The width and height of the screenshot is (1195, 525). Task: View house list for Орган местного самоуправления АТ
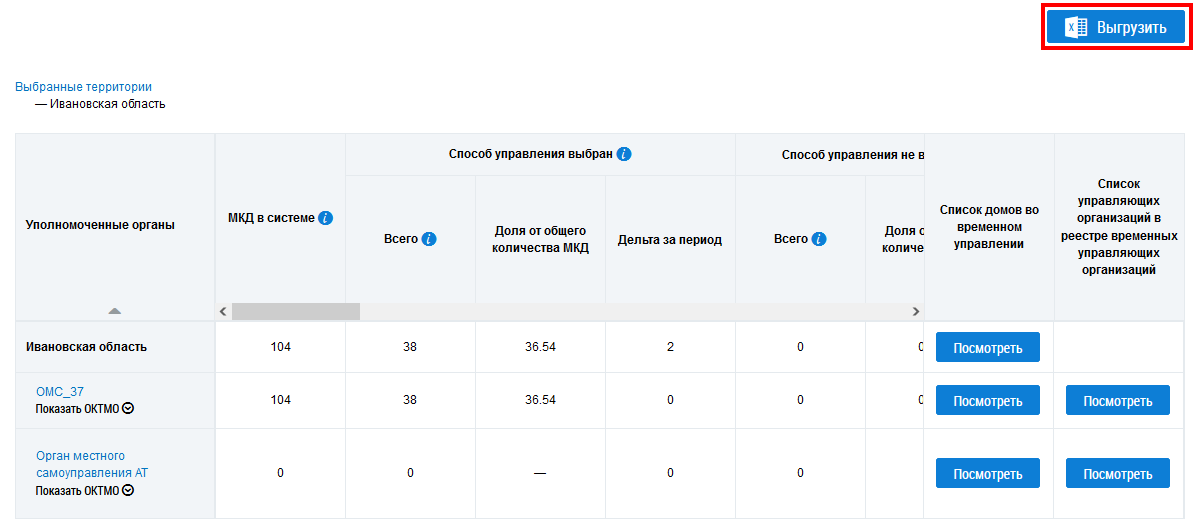click(x=988, y=474)
